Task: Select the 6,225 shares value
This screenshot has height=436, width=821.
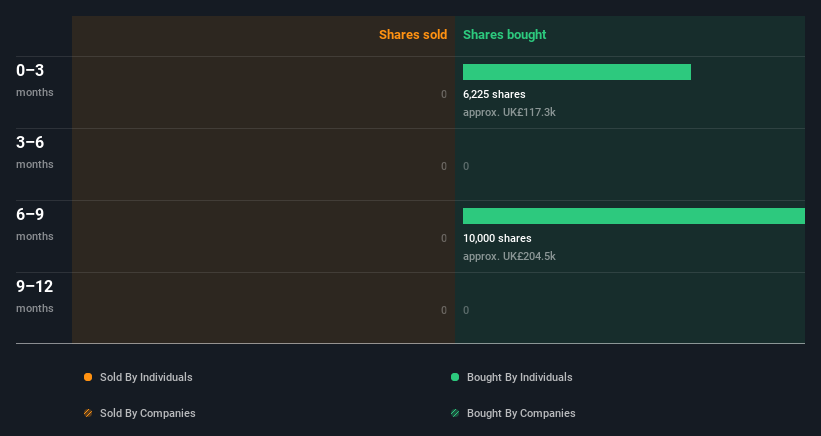Action: [494, 94]
